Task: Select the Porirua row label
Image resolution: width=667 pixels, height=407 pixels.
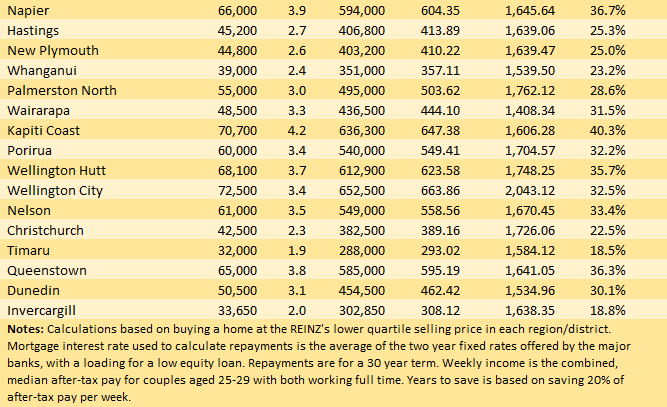Action: click(29, 151)
